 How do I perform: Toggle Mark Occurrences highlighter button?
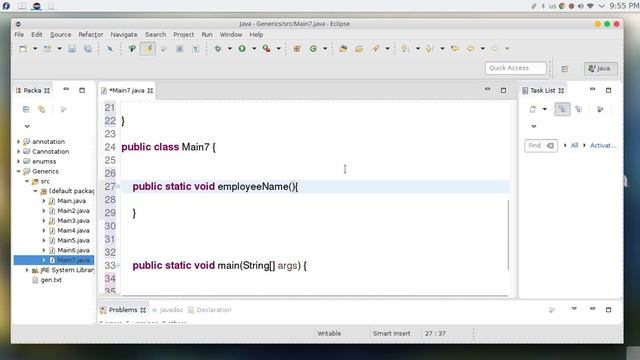[x=148, y=49]
